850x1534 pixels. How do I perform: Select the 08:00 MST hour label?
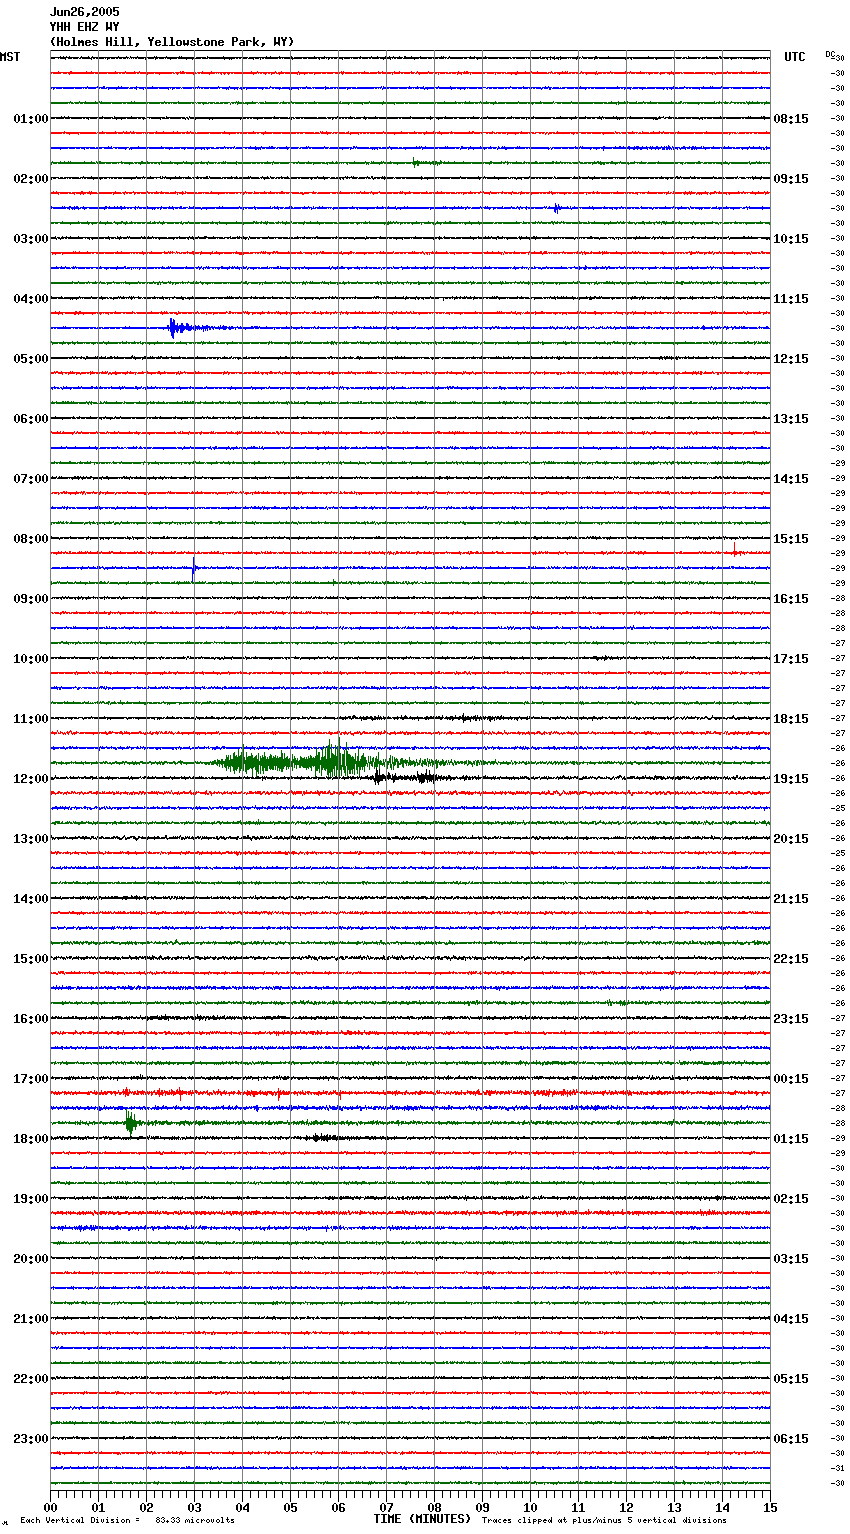[30, 539]
